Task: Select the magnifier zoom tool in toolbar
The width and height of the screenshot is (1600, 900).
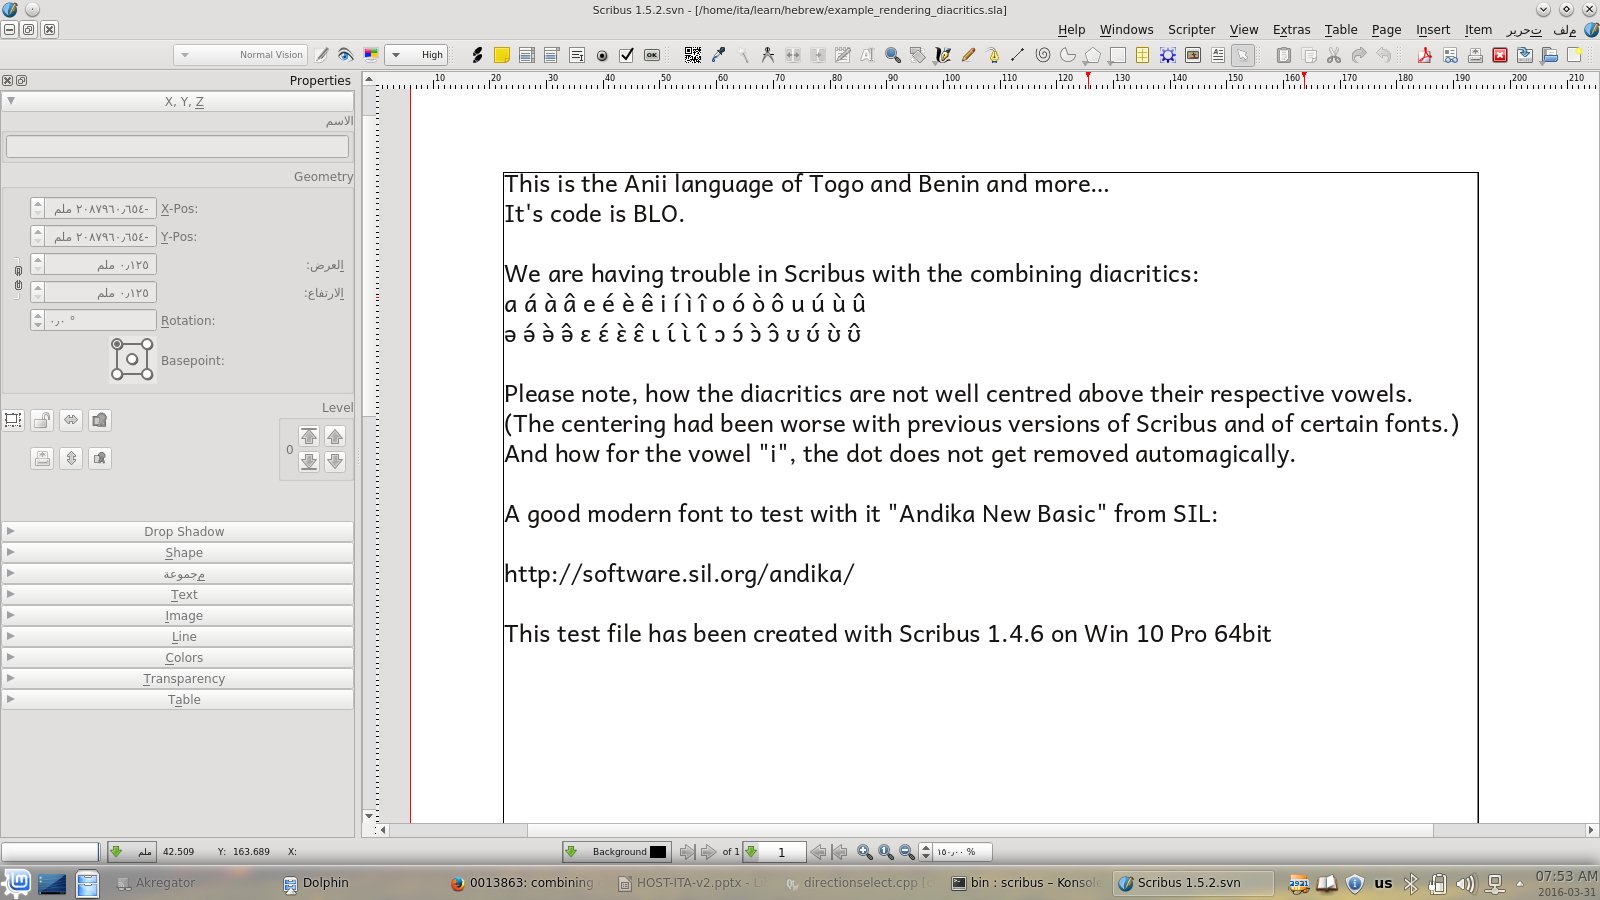Action: coord(892,55)
